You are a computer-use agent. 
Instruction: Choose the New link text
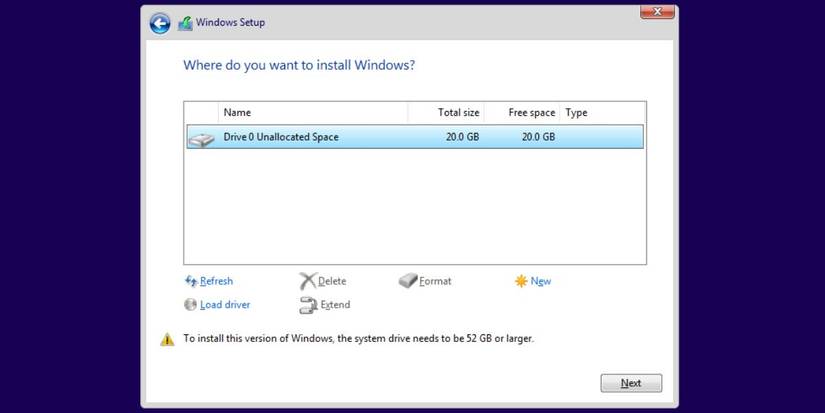click(x=541, y=281)
